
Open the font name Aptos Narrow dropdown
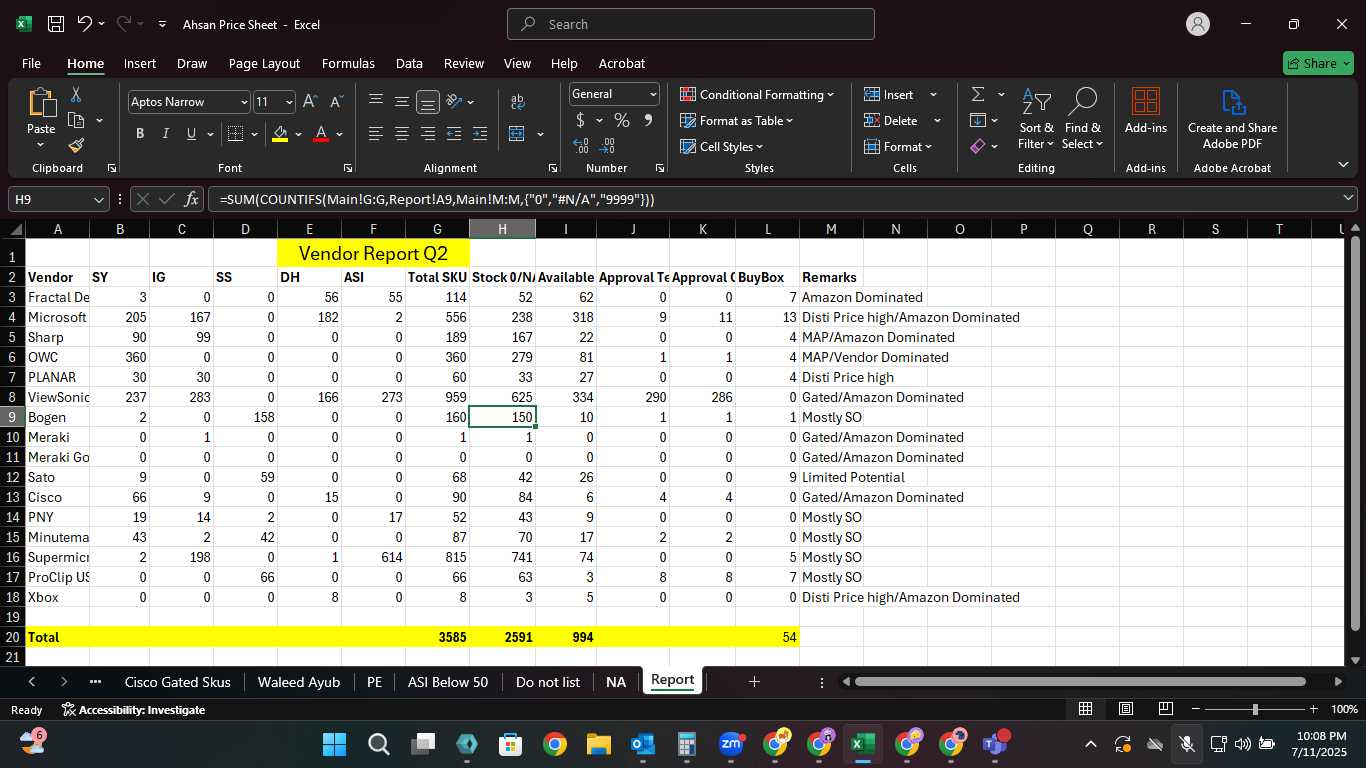(244, 102)
